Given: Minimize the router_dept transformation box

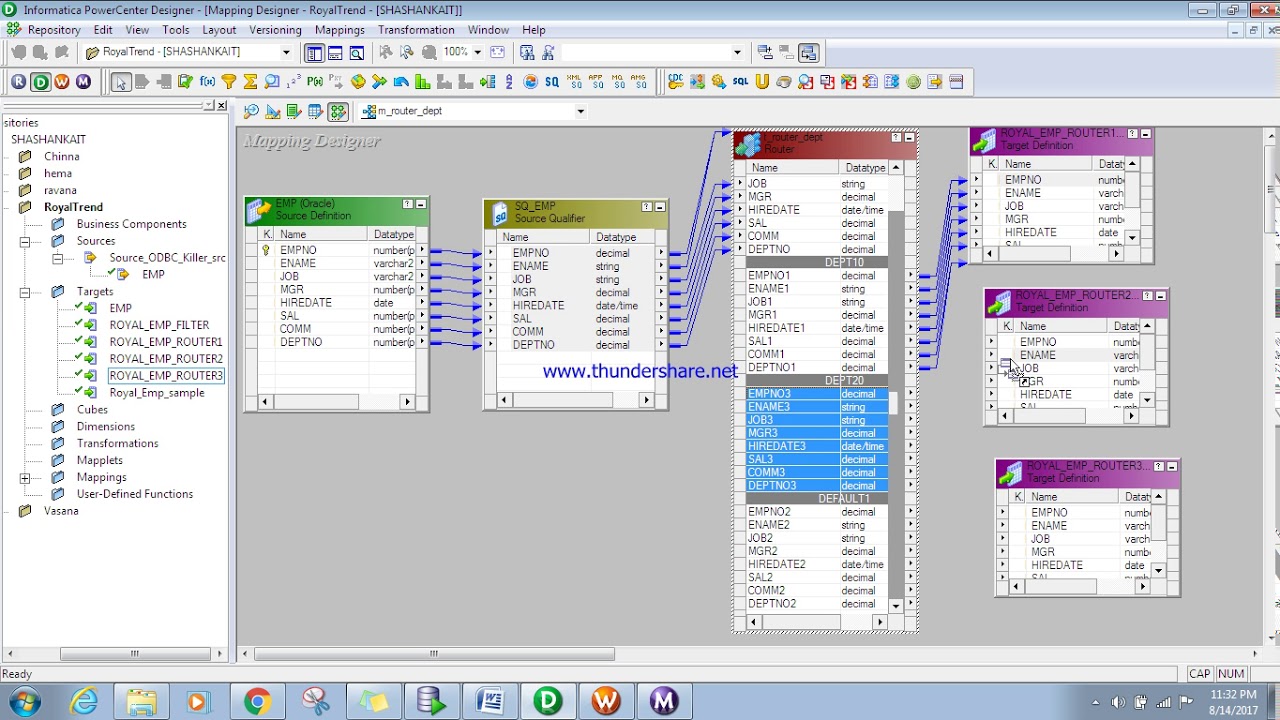Looking at the screenshot, I should click(909, 138).
